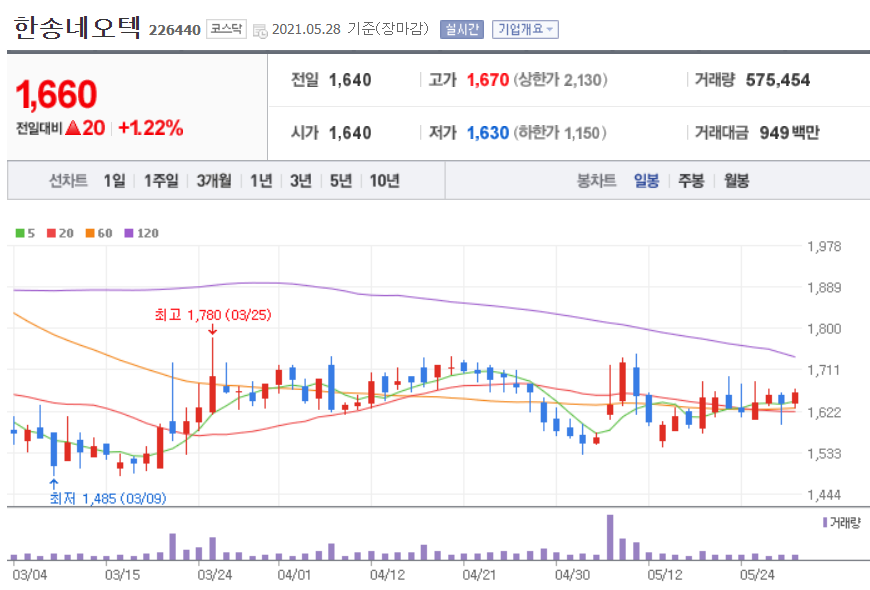Click the 최고 1,780 (03/25) chart marker
The width and height of the screenshot is (870, 590).
[213, 315]
